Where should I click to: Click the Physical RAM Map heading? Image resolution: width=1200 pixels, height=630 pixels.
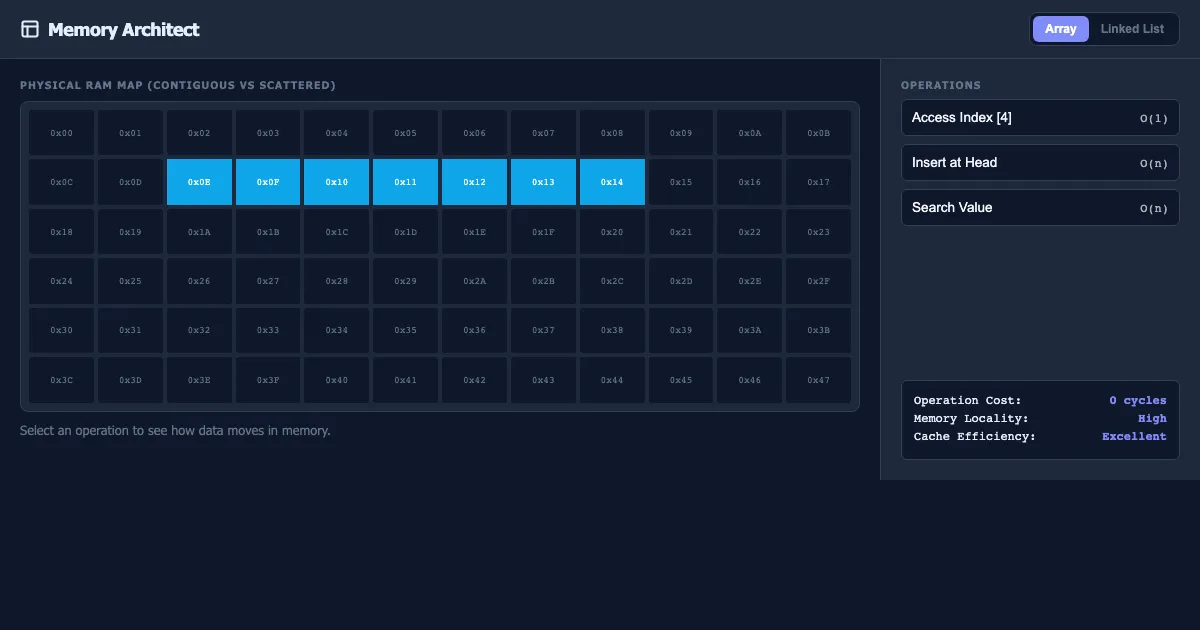point(178,86)
